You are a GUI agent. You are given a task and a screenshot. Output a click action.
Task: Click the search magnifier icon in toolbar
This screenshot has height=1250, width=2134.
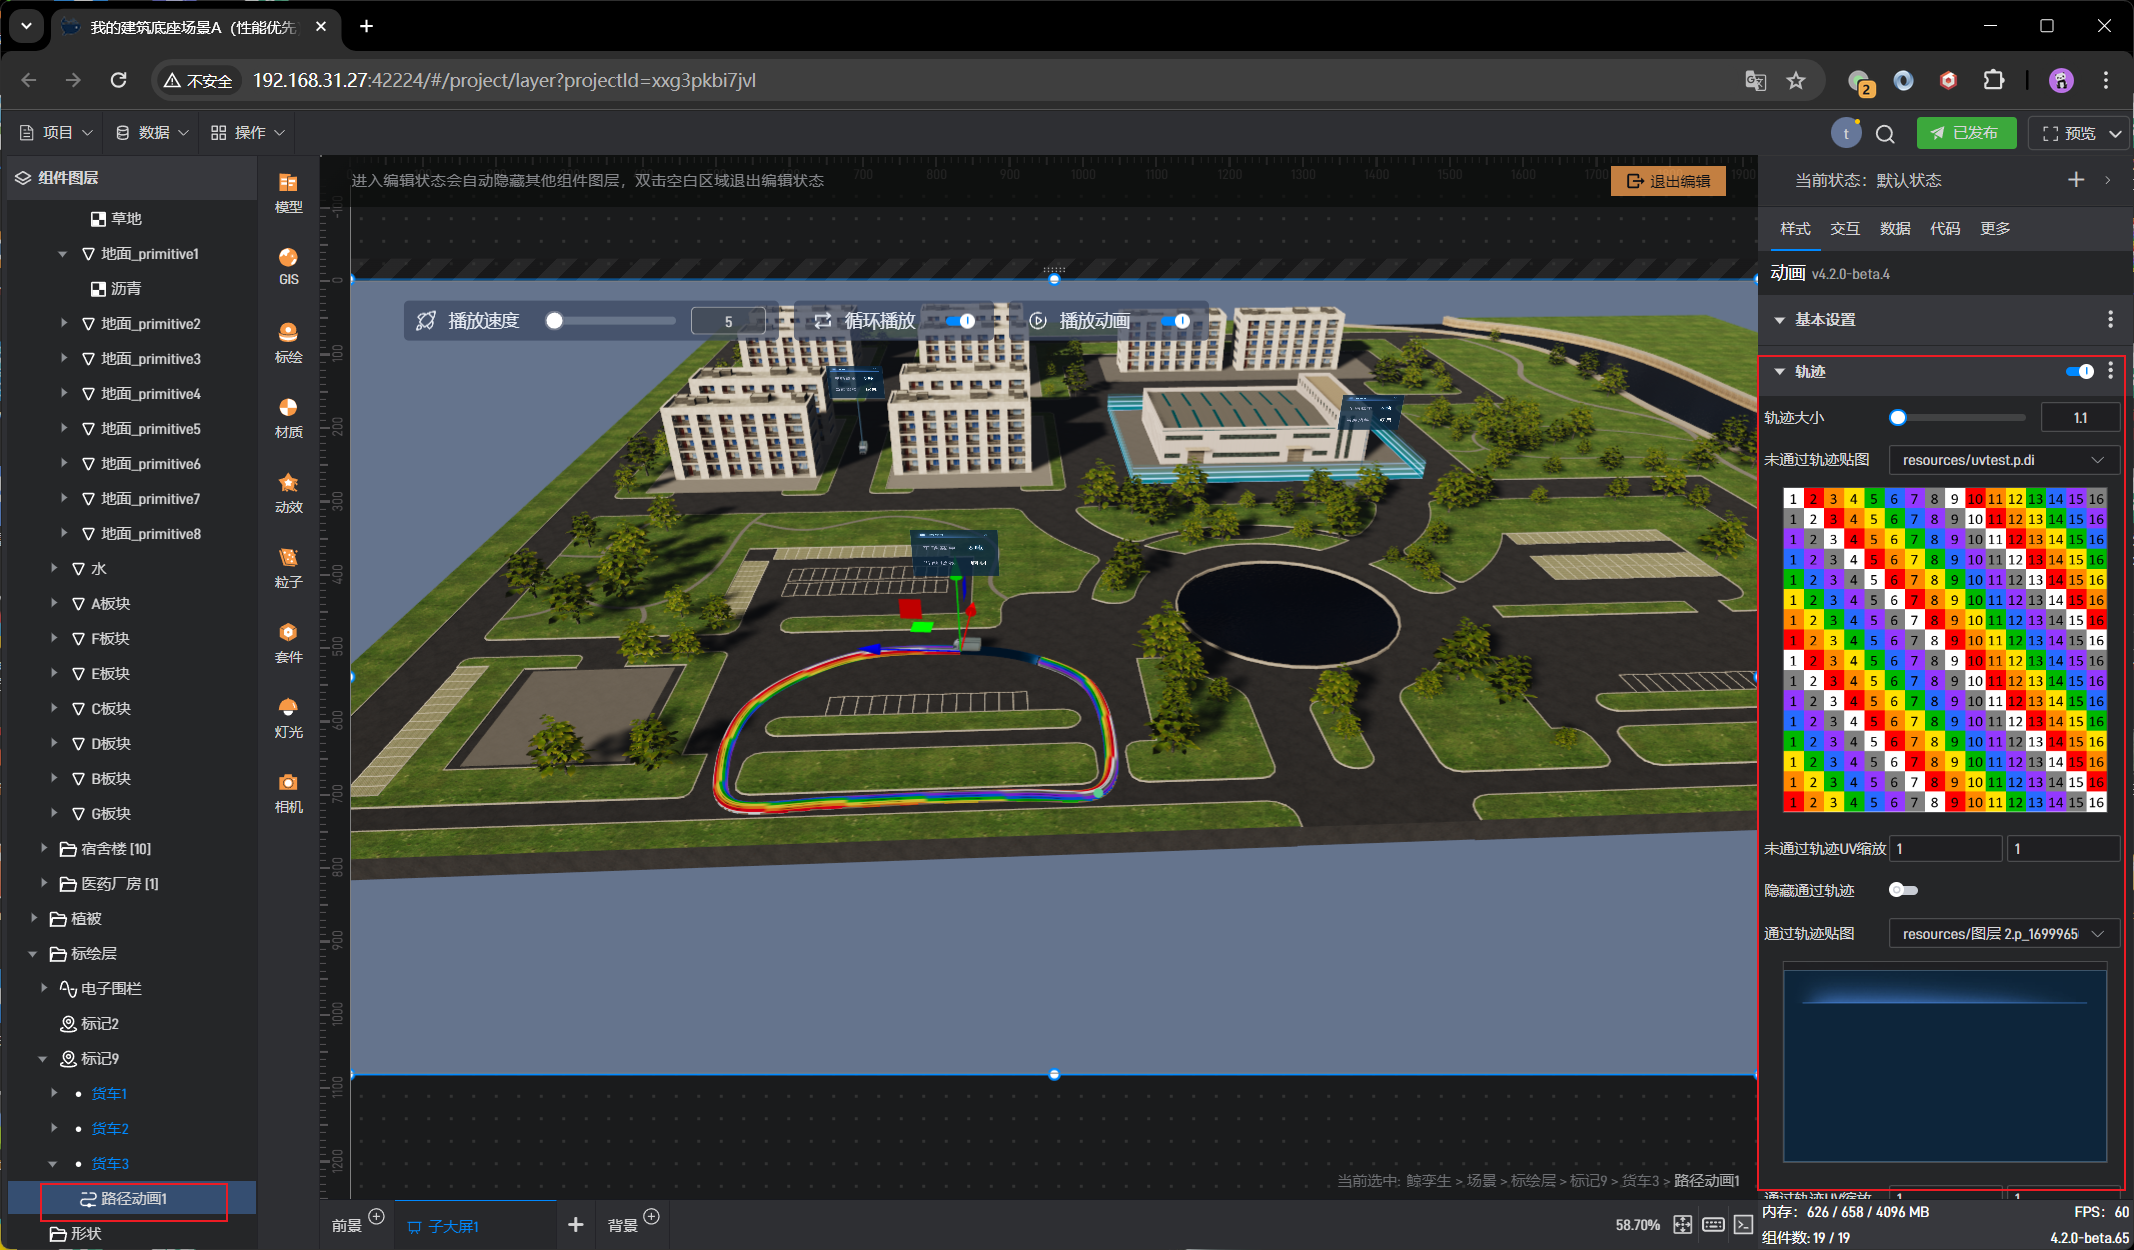1885,134
